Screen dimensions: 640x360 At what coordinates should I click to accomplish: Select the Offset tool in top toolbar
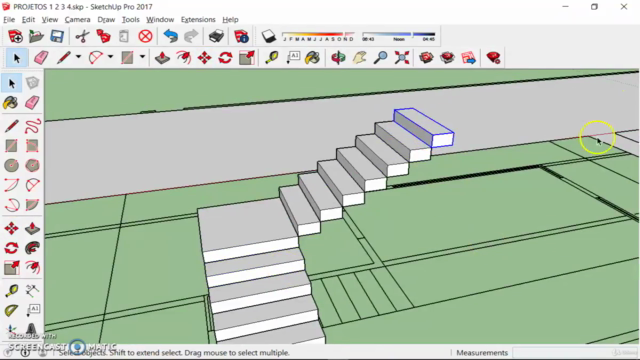point(184,58)
